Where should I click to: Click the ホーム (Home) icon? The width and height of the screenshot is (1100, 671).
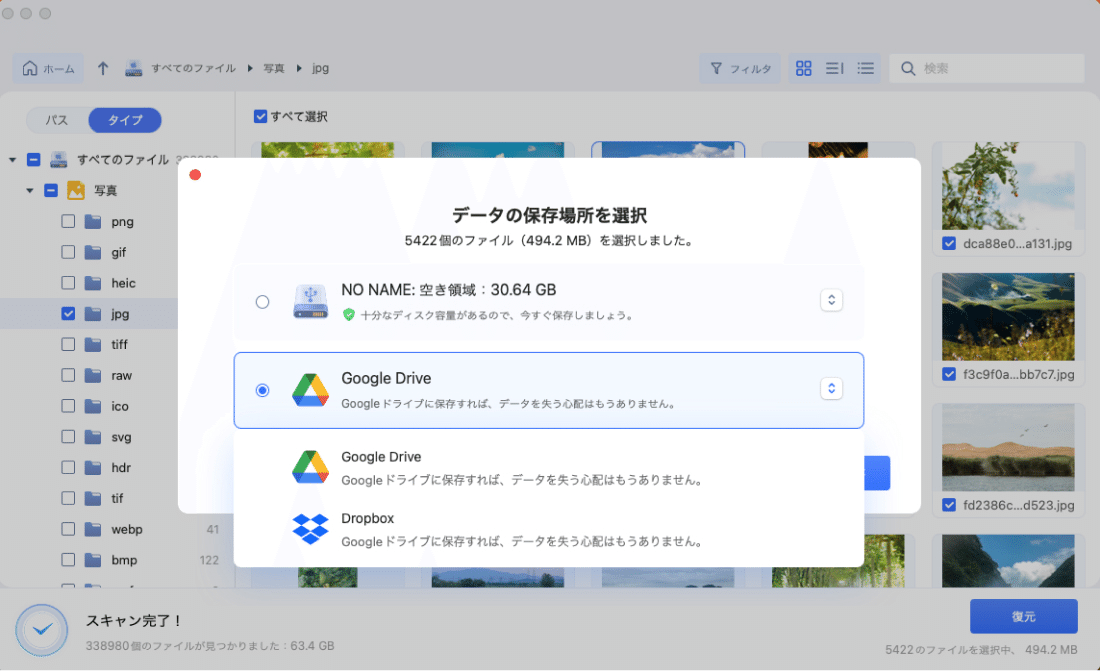click(30, 68)
